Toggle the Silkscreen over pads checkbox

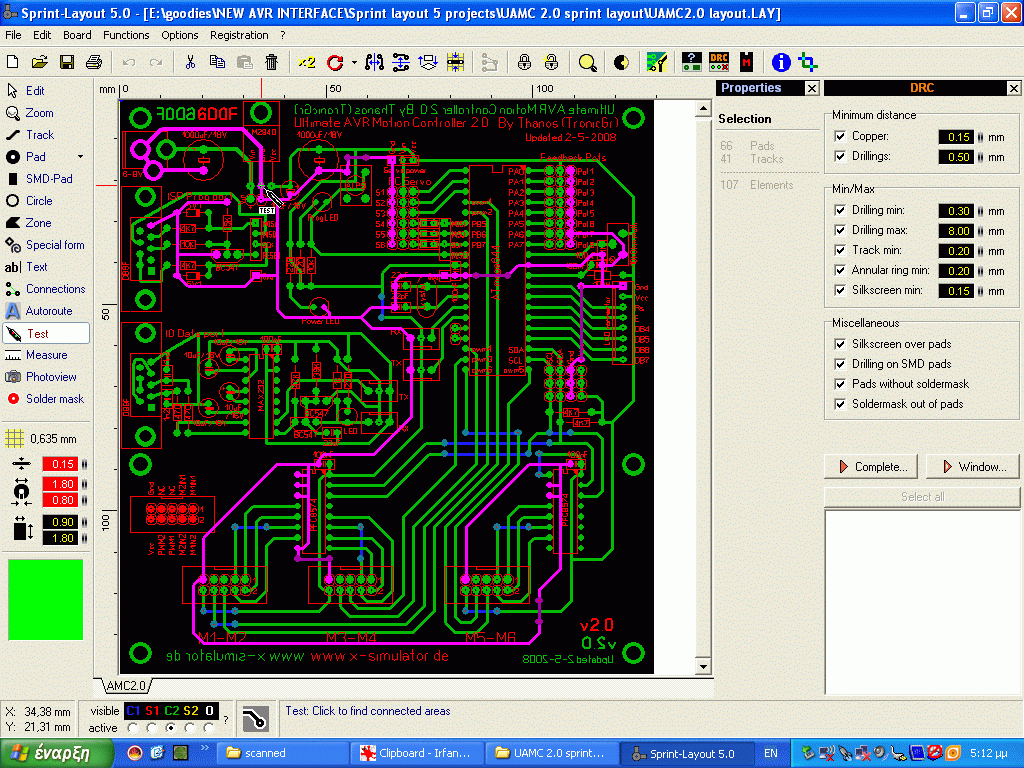[x=840, y=344]
